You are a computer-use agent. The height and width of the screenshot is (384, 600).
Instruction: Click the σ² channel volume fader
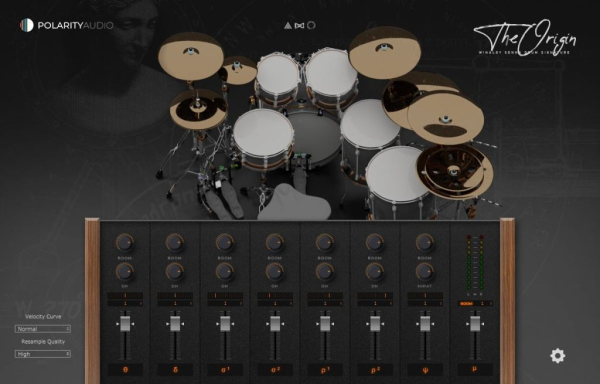[x=275, y=324]
